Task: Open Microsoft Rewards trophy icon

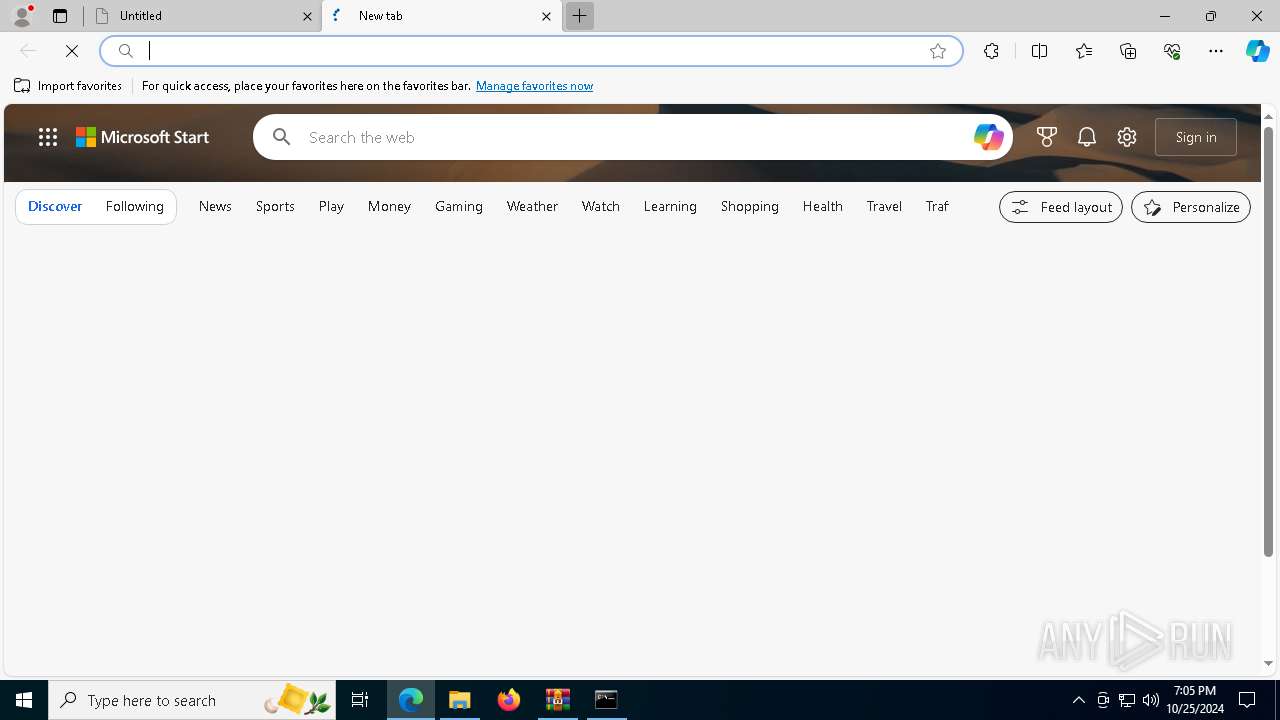Action: click(1047, 137)
